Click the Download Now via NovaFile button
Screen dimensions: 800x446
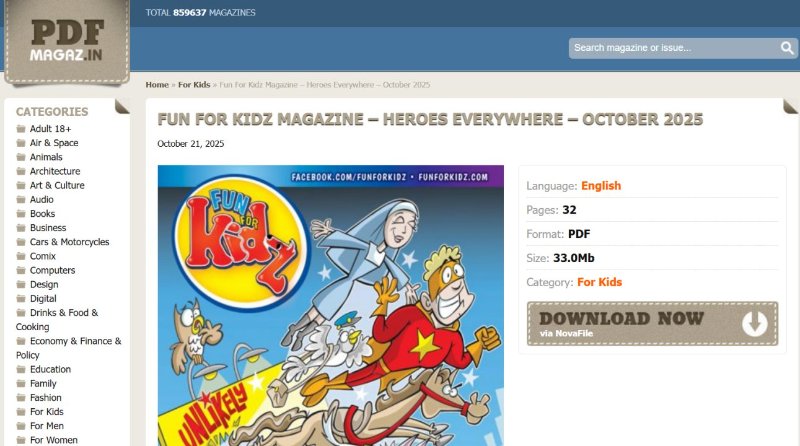653,324
